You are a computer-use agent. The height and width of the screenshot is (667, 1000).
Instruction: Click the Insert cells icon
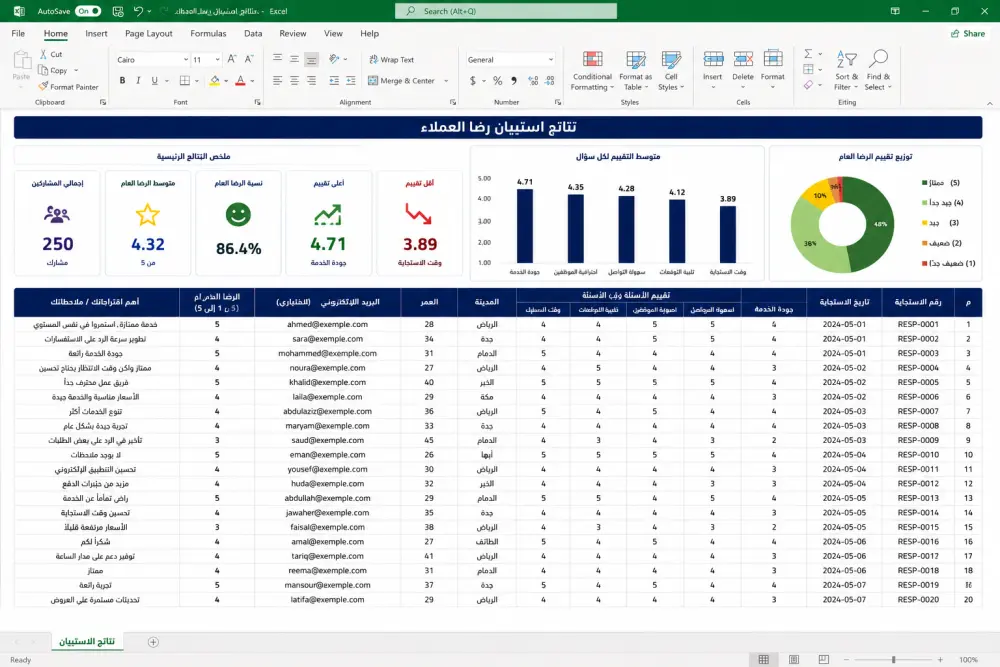coord(713,59)
